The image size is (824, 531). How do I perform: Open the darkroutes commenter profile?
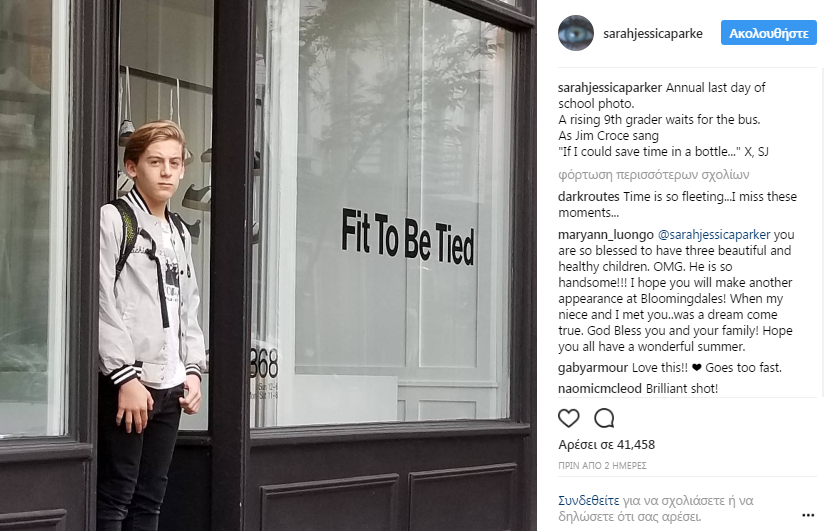589,197
